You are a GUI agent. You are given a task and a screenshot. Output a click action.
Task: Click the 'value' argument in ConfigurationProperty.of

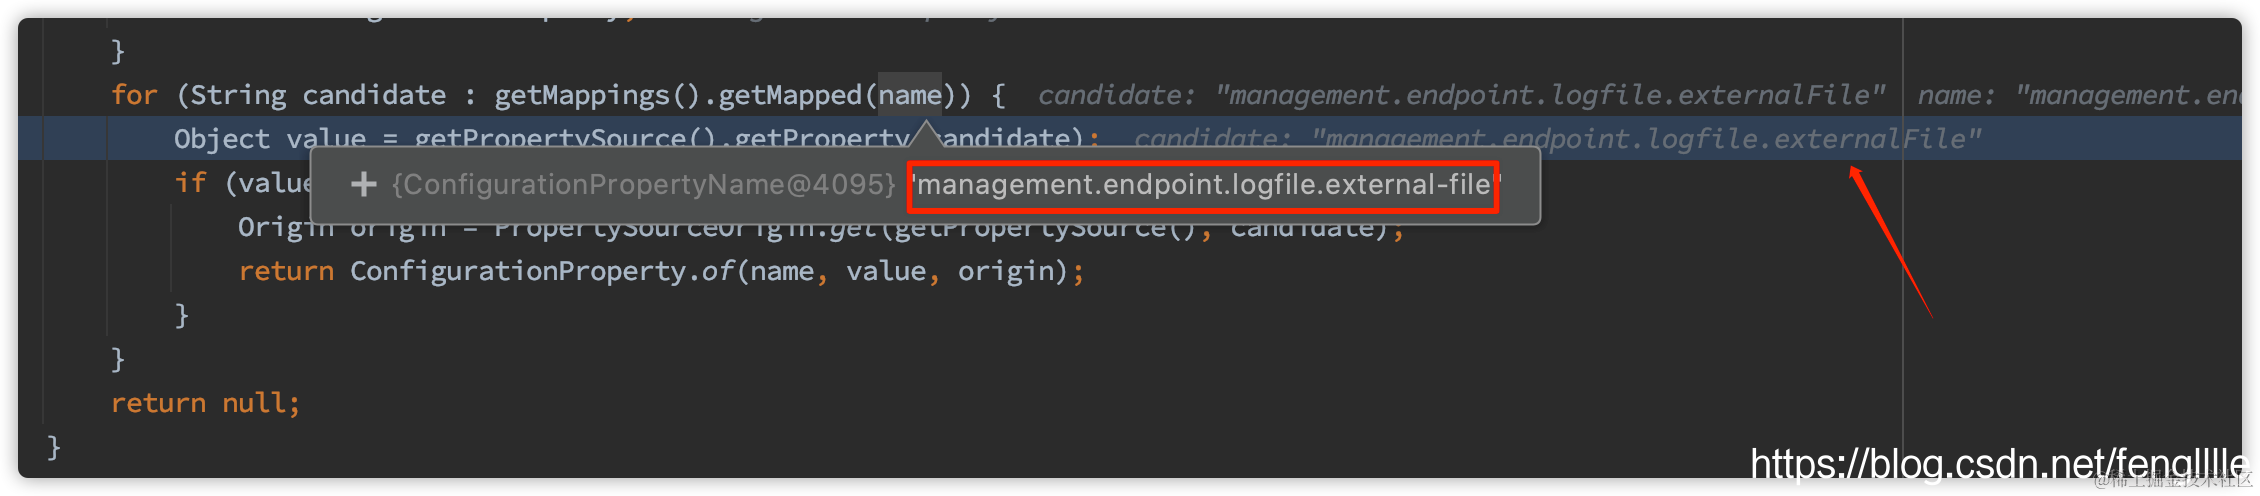point(885,271)
